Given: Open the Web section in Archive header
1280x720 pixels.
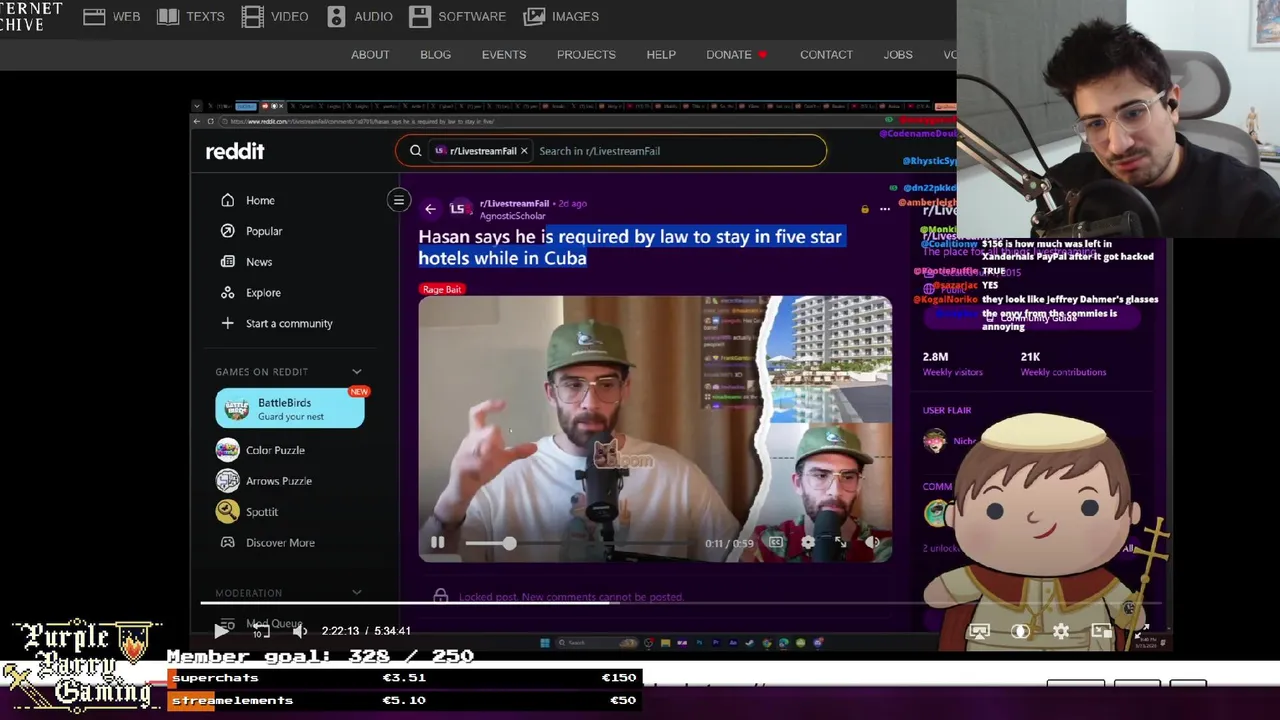Looking at the screenshot, I should point(111,16).
